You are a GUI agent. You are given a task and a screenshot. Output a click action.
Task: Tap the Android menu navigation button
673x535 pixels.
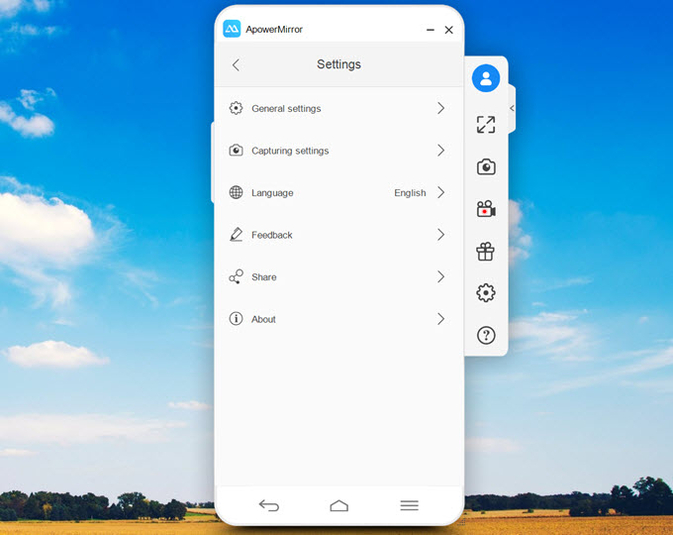pyautogui.click(x=409, y=505)
